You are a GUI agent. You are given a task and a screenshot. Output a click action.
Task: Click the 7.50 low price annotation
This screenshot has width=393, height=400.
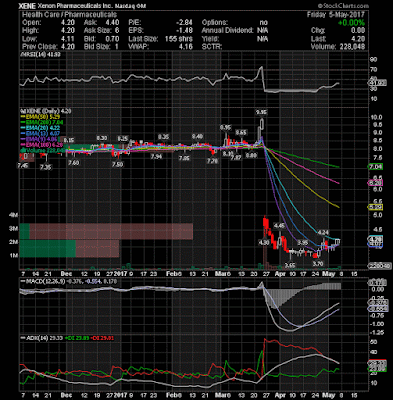click(117, 165)
